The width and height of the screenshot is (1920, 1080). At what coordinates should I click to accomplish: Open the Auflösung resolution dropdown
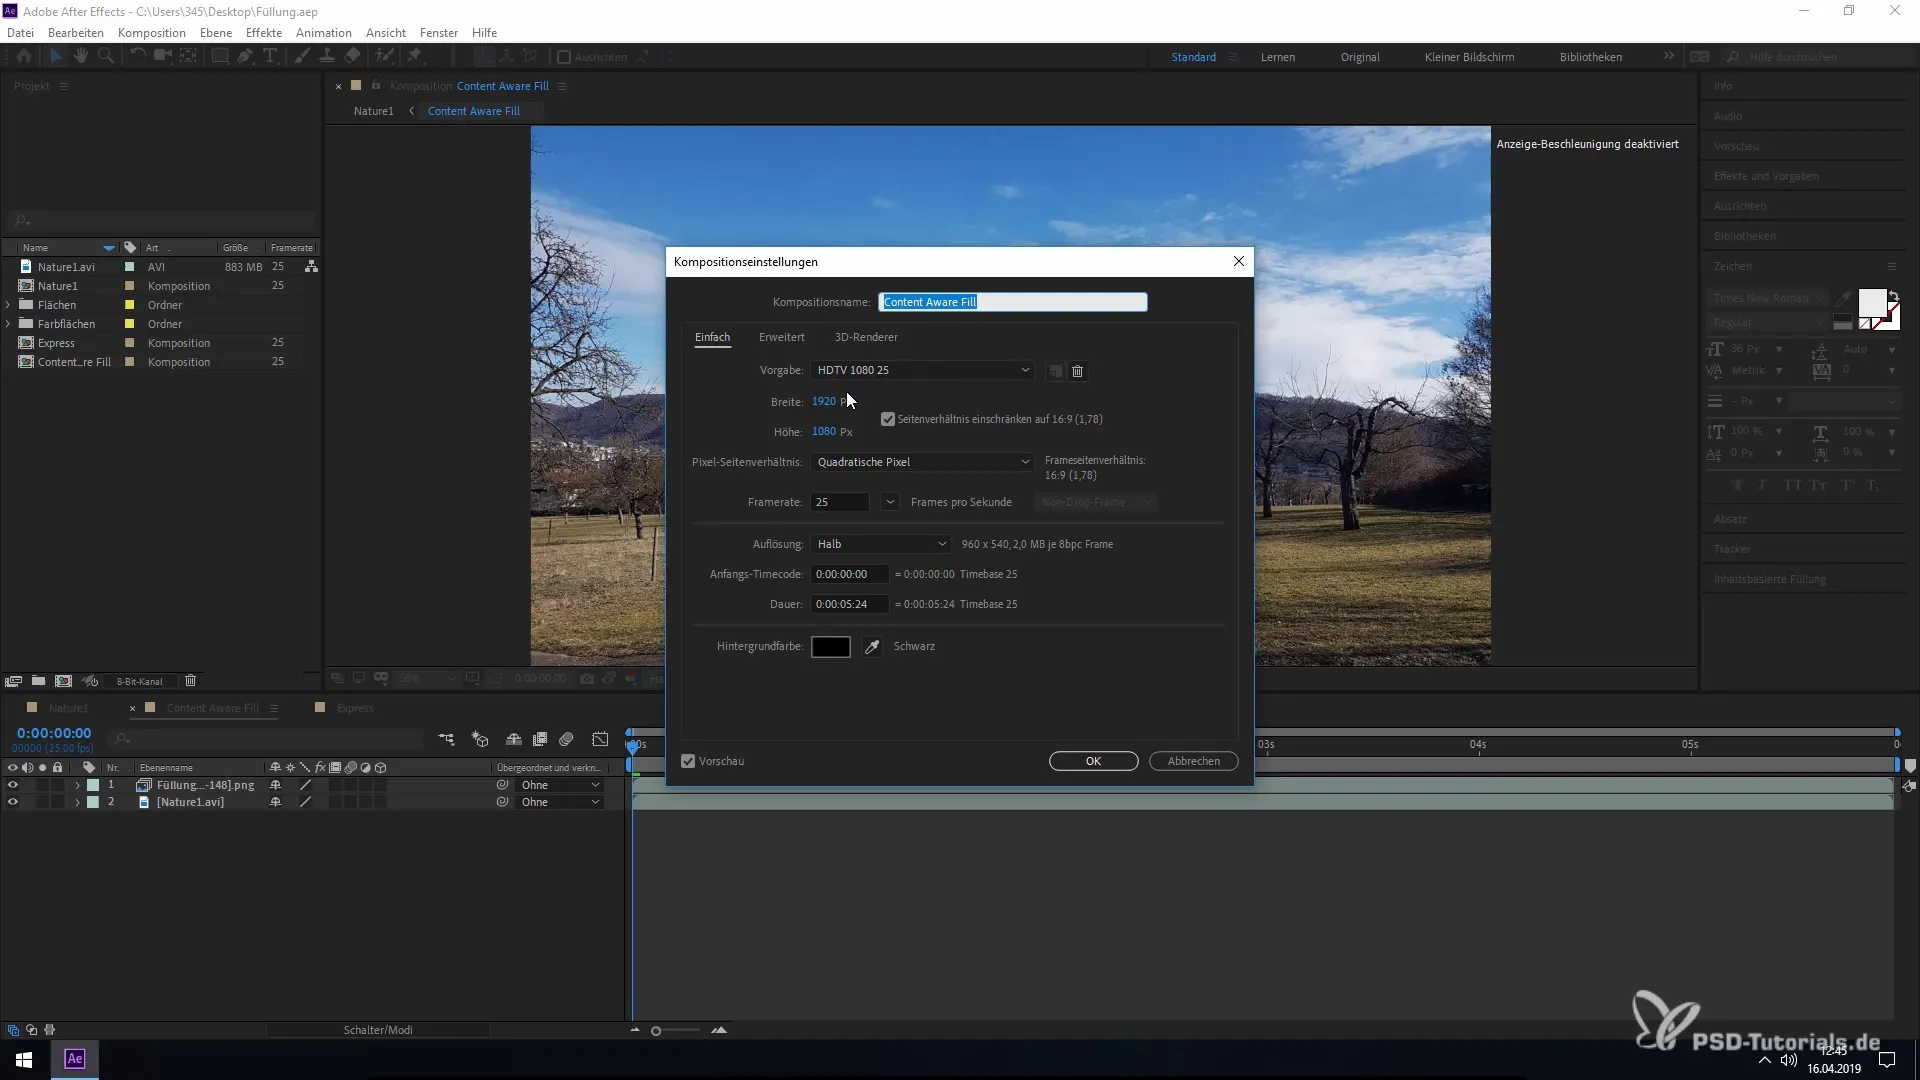(x=880, y=544)
